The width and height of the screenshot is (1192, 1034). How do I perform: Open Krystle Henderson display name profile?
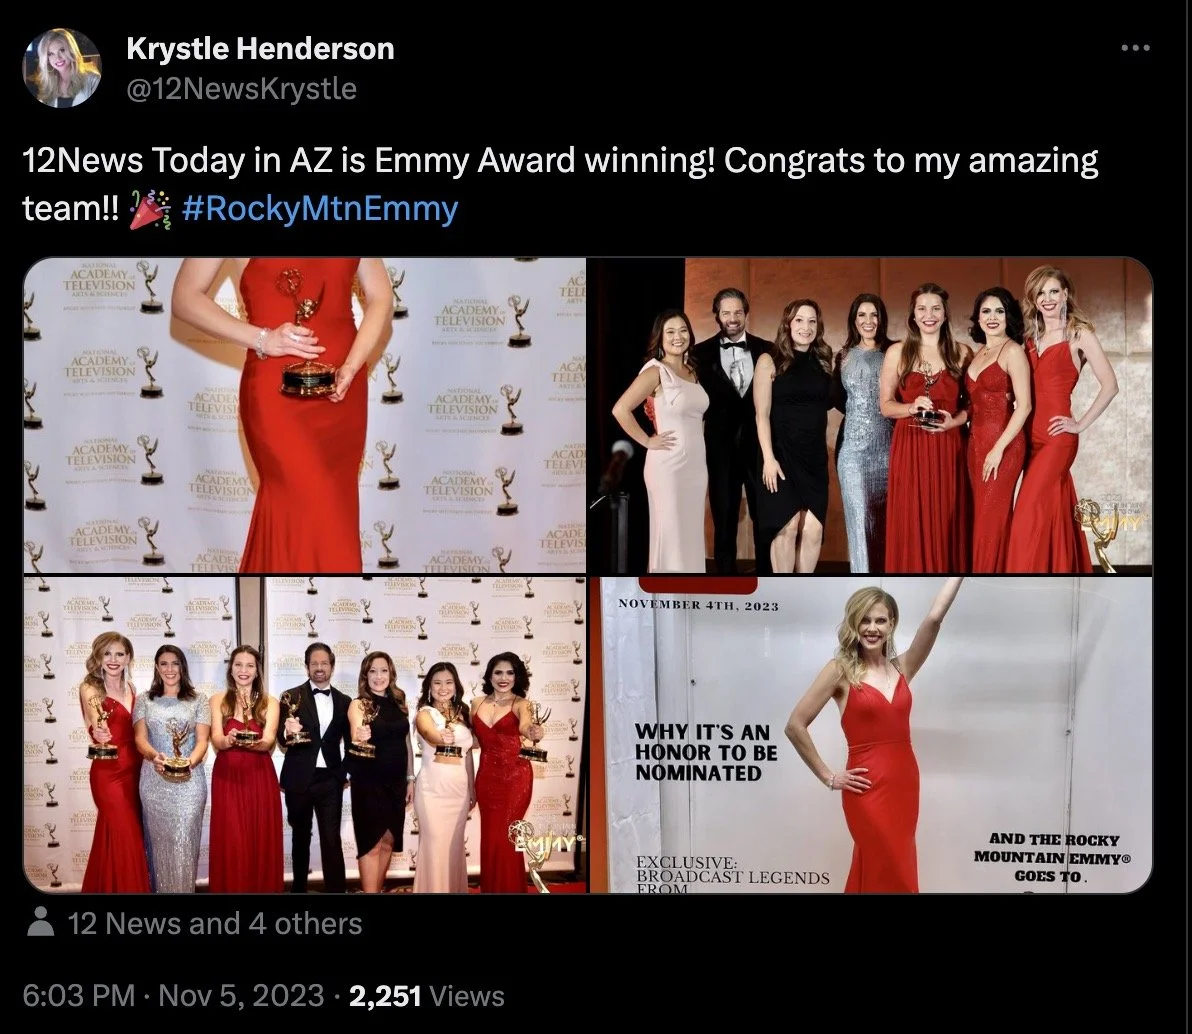click(x=260, y=49)
